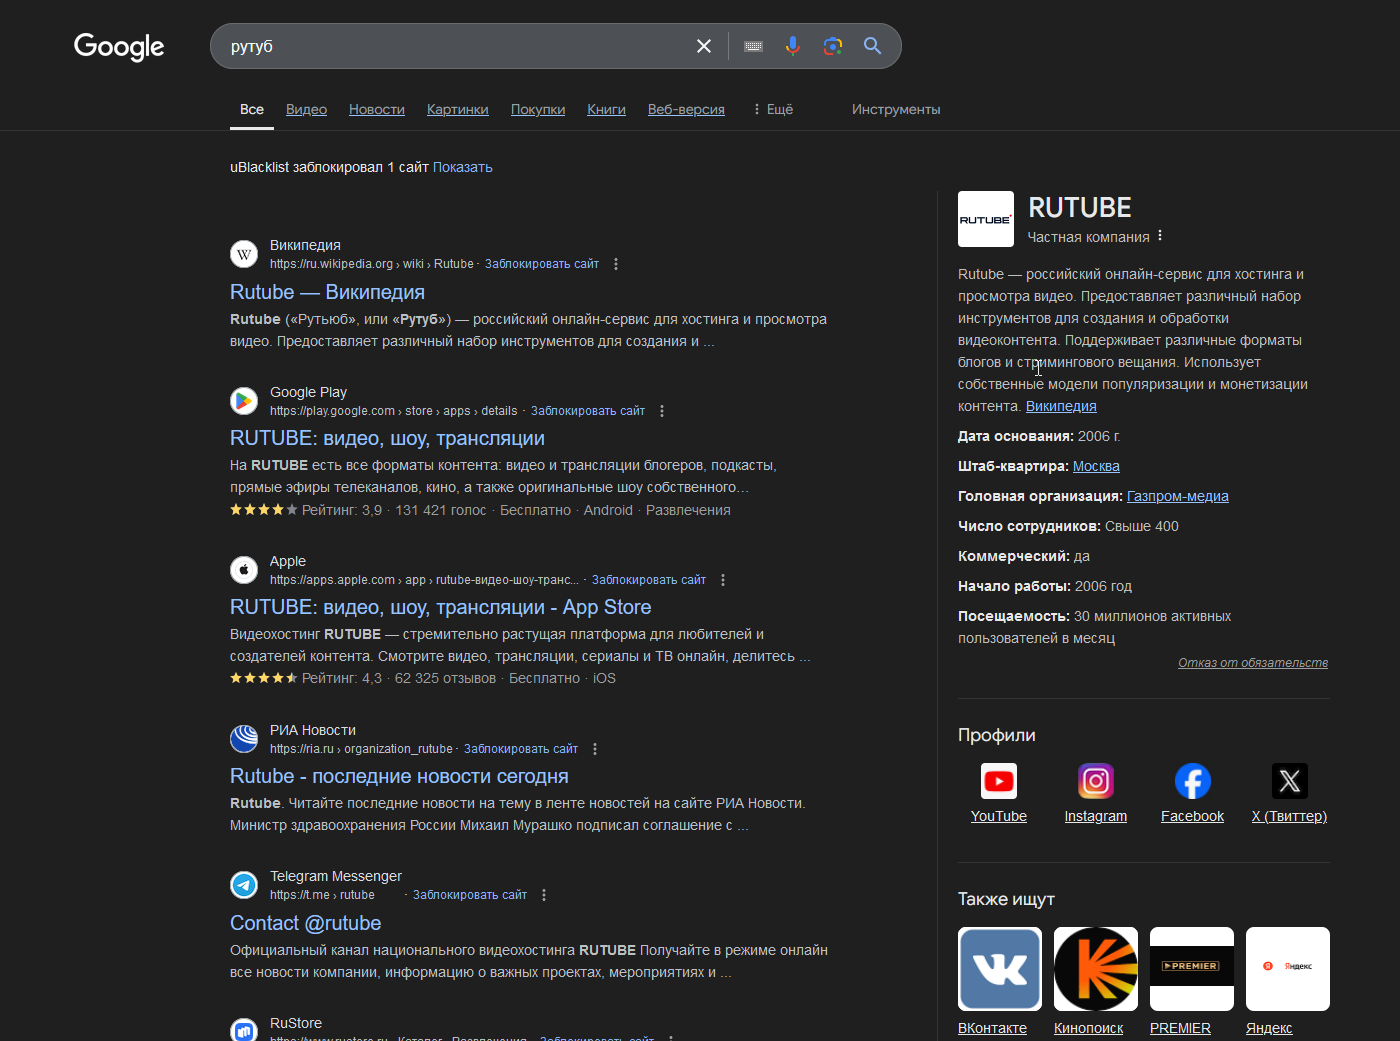Open the Инструменты search tools
The height and width of the screenshot is (1041, 1400).
coord(896,109)
